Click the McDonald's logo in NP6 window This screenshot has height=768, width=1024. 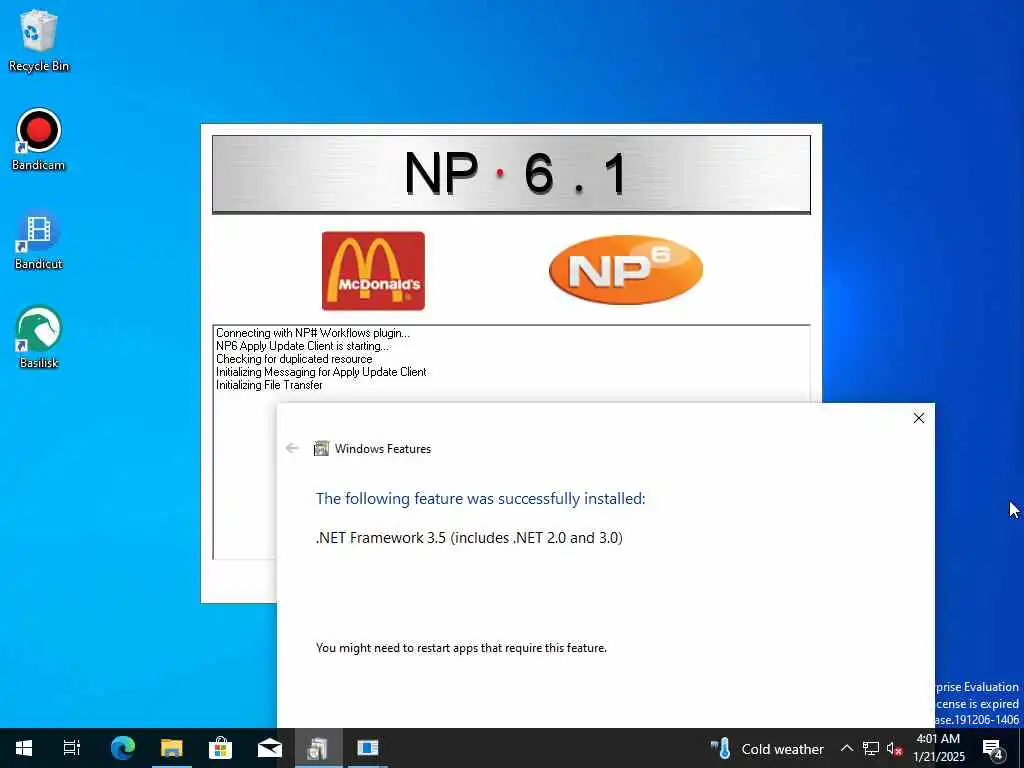tap(373, 271)
